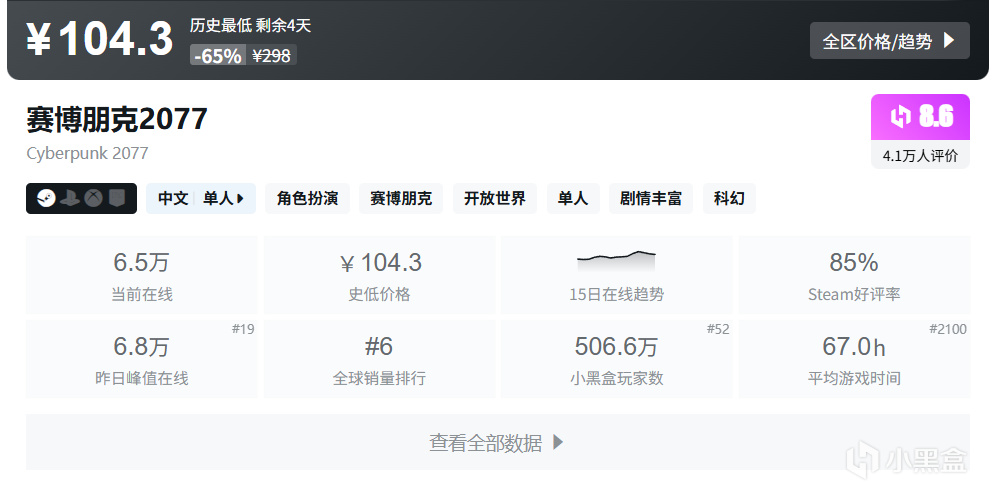Expand the 中文 单人 language info chip
The height and width of the screenshot is (492, 996).
[x=201, y=199]
